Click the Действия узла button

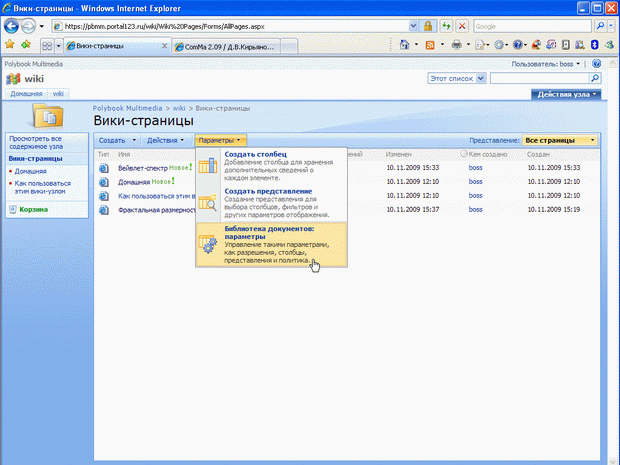point(567,94)
